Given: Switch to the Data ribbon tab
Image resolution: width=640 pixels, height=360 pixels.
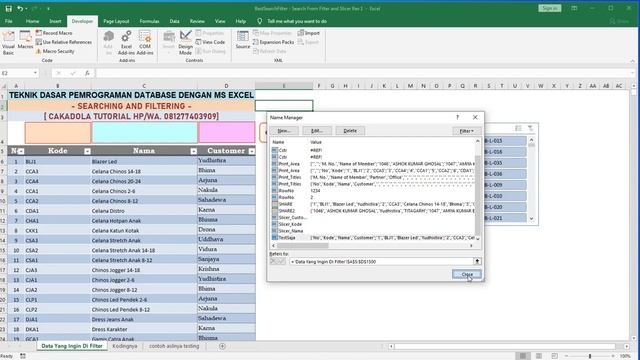Looking at the screenshot, I should [174, 21].
